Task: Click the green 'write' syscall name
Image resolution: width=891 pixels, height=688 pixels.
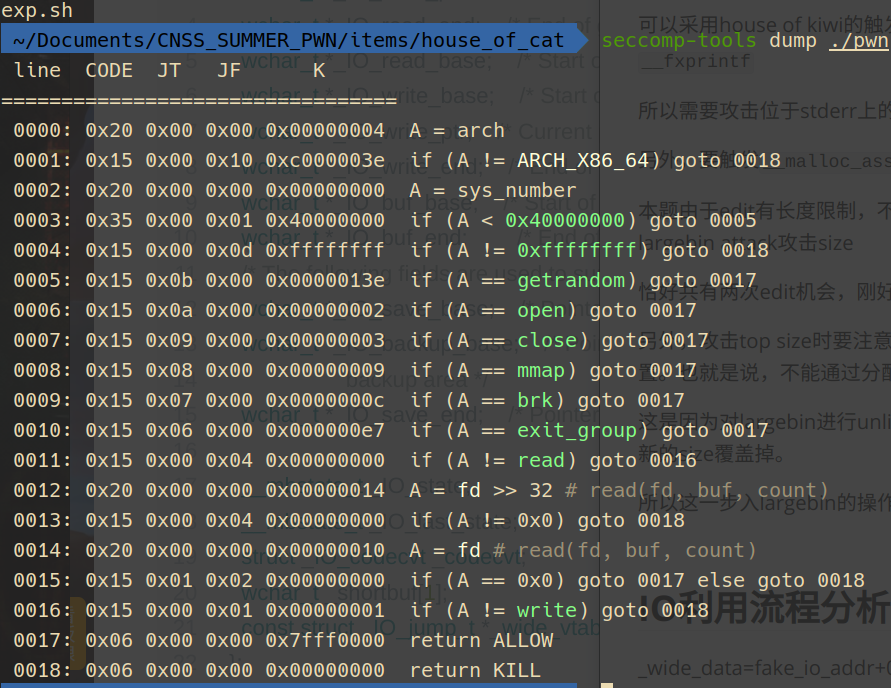Action: pos(547,611)
